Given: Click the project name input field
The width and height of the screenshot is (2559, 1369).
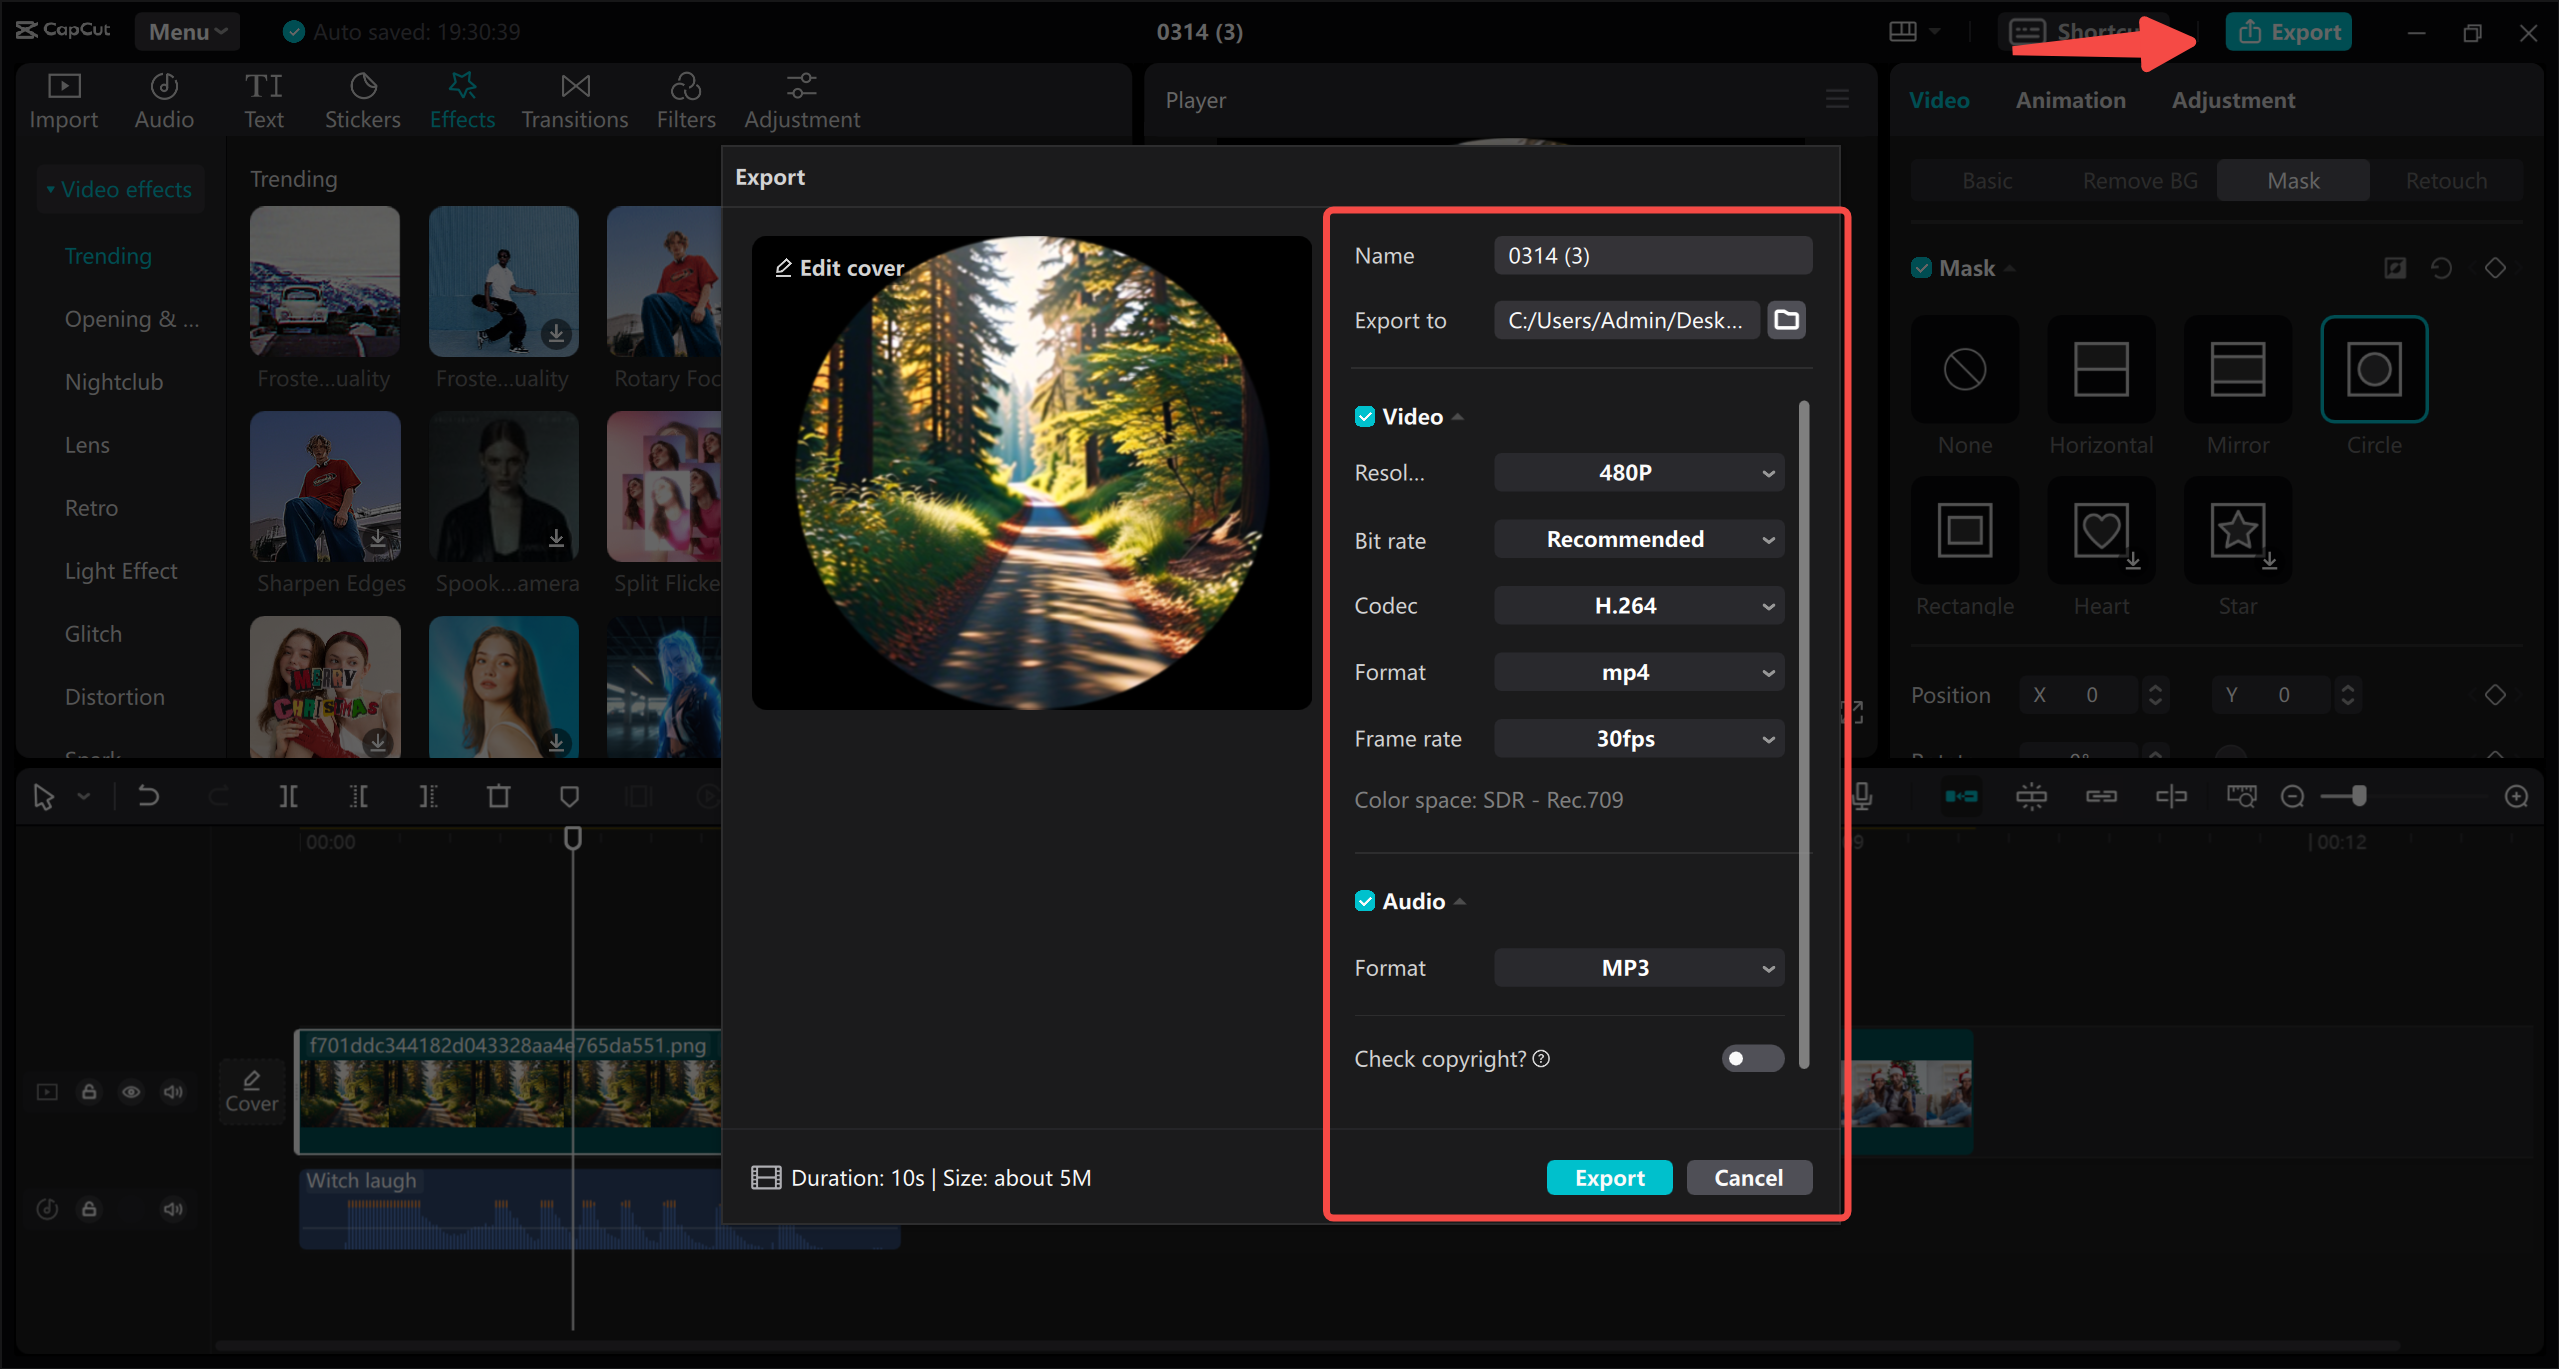Looking at the screenshot, I should [1654, 254].
